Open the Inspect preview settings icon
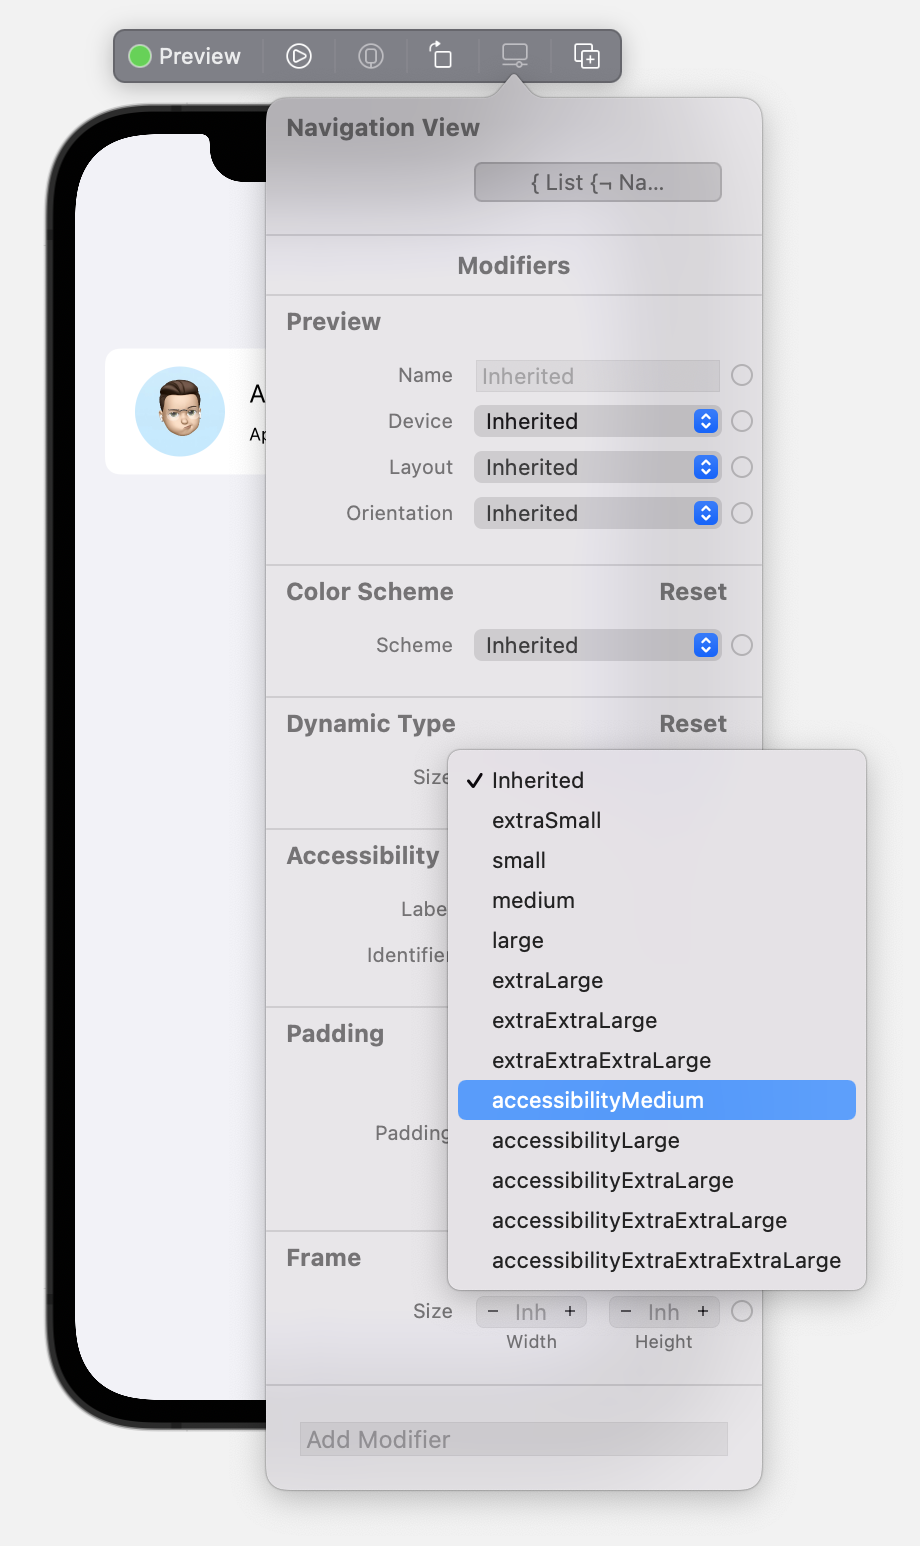Image resolution: width=920 pixels, height=1546 pixels. pos(515,56)
